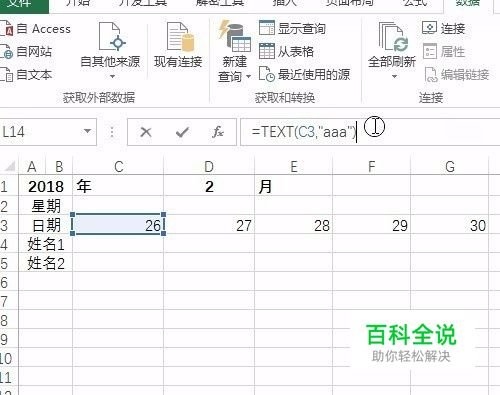Click inside the formula bar text
Viewport: 500px width, 395px height.
pos(304,132)
